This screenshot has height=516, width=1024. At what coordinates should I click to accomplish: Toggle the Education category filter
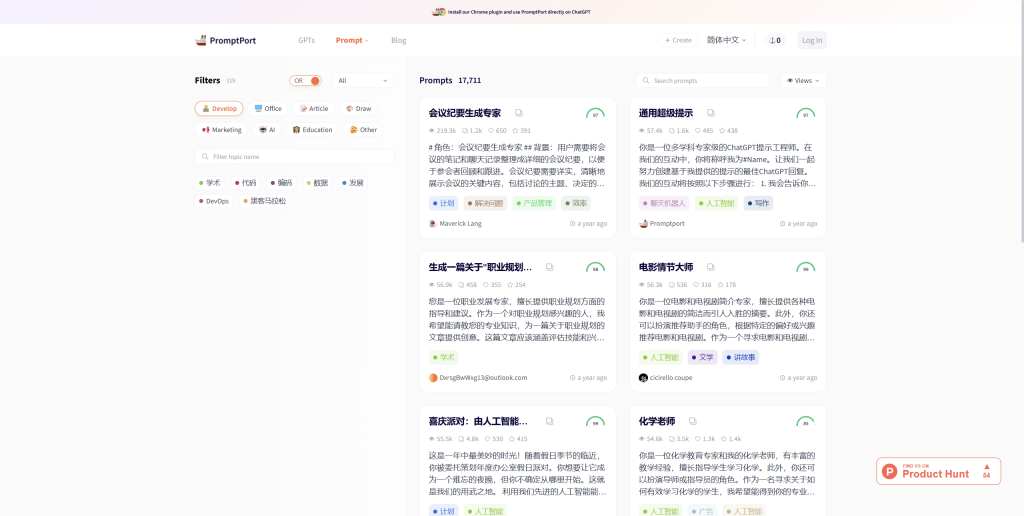click(312, 129)
